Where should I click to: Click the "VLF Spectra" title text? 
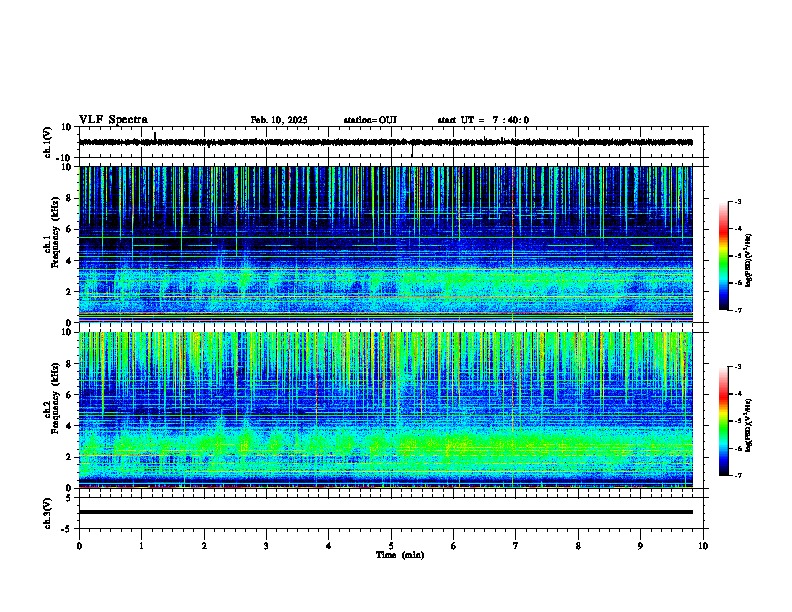click(113, 120)
